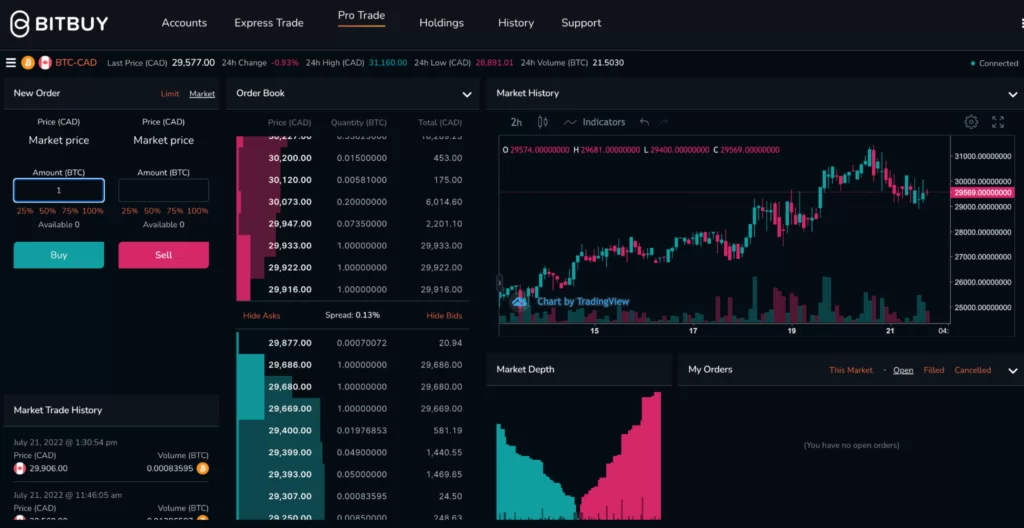Click the ask row priced 30,073.00

click(352, 202)
